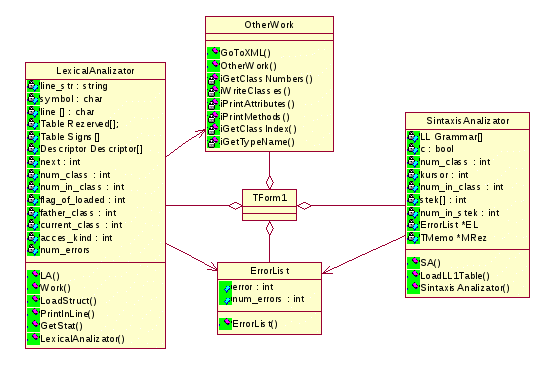Click the arrowhead pointing into OtherWork

[x=201, y=133]
